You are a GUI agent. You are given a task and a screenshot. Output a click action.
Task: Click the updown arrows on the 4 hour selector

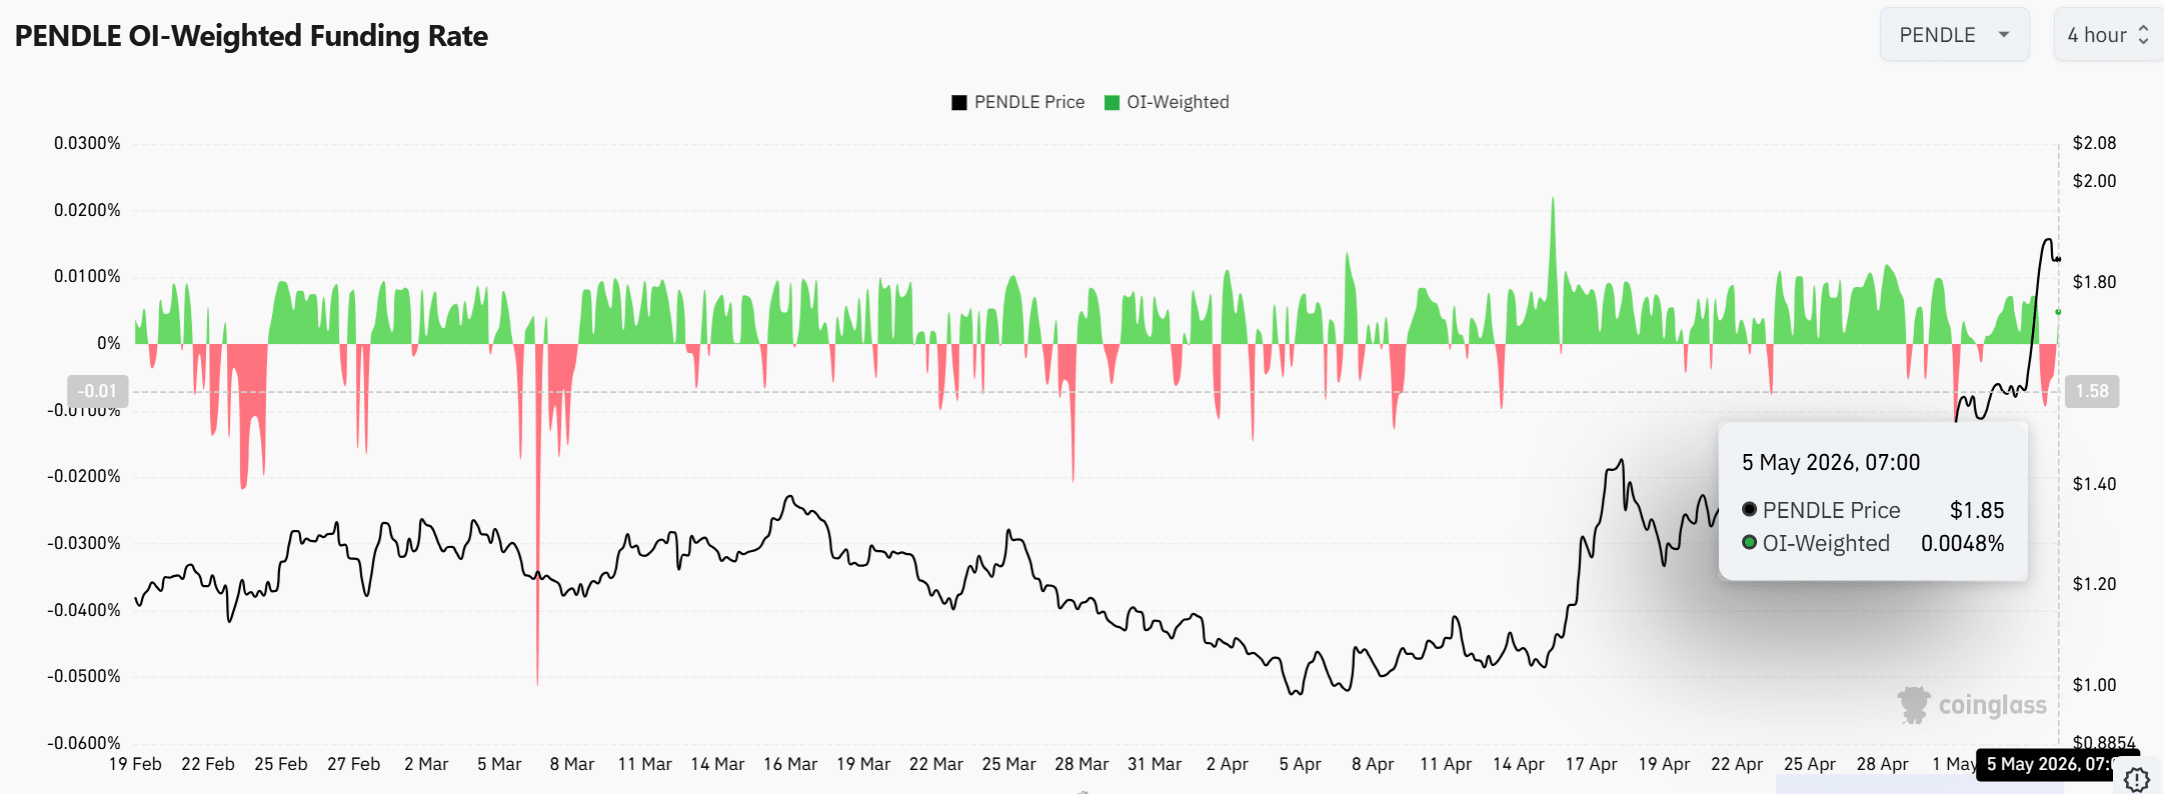point(2143,35)
